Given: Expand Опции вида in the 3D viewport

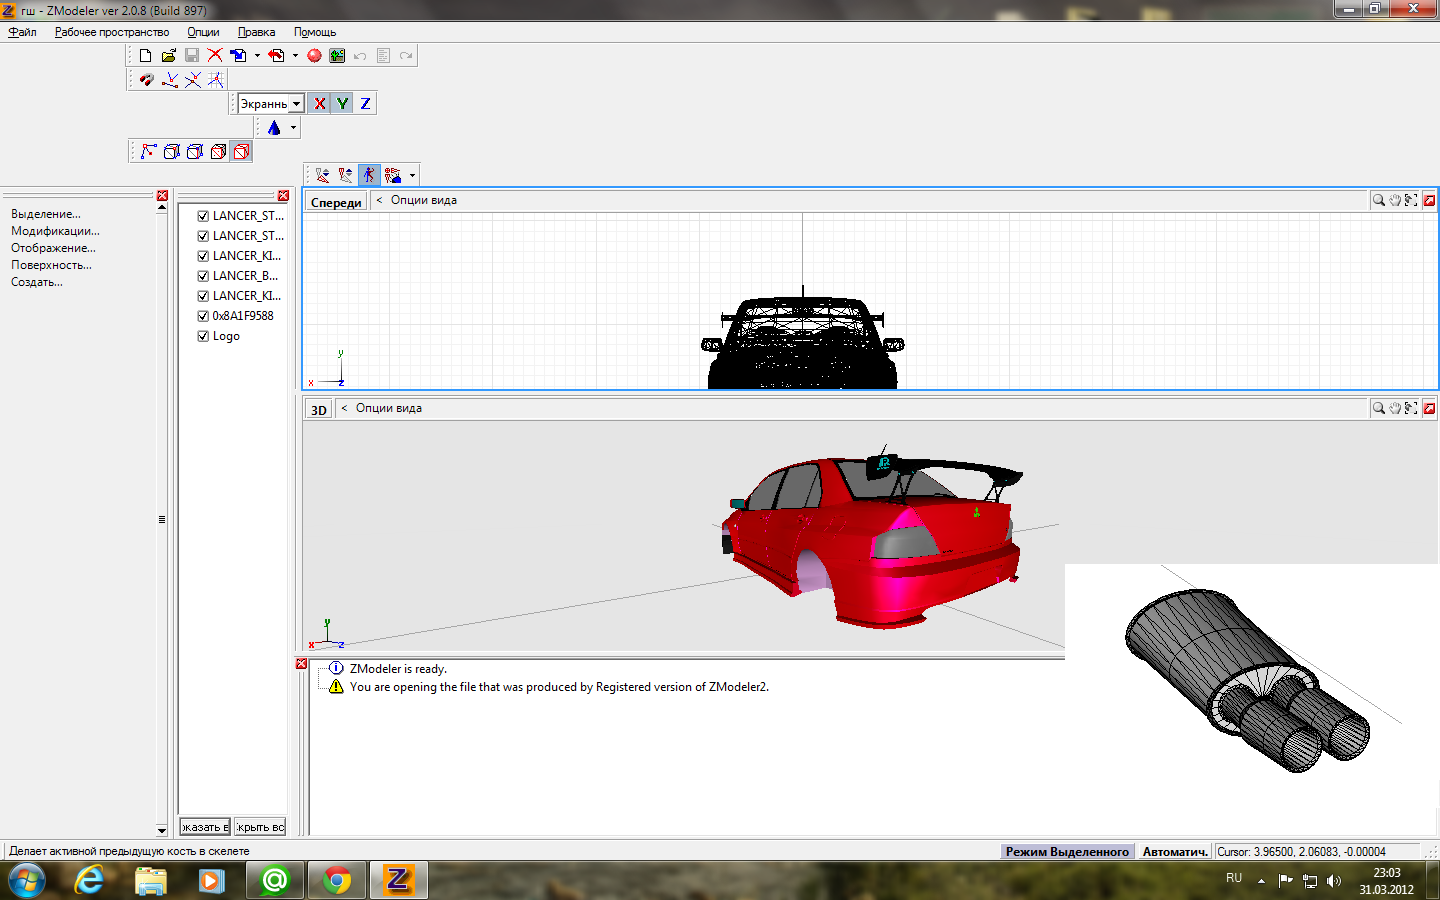Looking at the screenshot, I should (x=388, y=408).
